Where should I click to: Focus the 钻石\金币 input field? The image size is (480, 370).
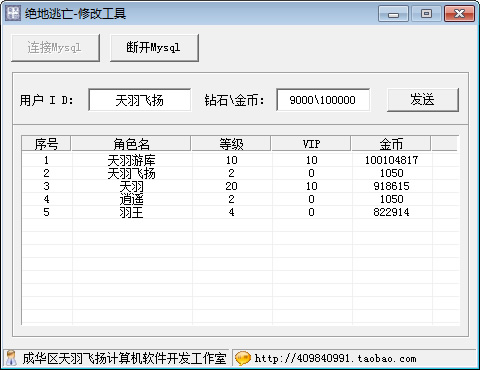pos(323,100)
